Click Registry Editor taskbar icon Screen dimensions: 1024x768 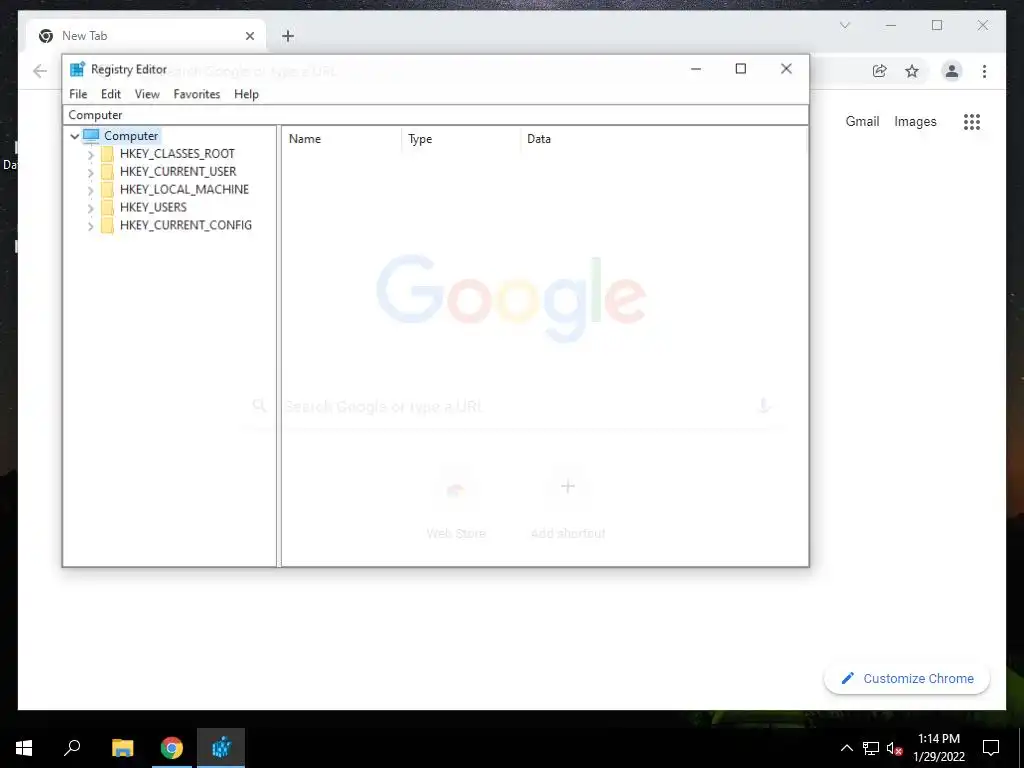(x=221, y=748)
